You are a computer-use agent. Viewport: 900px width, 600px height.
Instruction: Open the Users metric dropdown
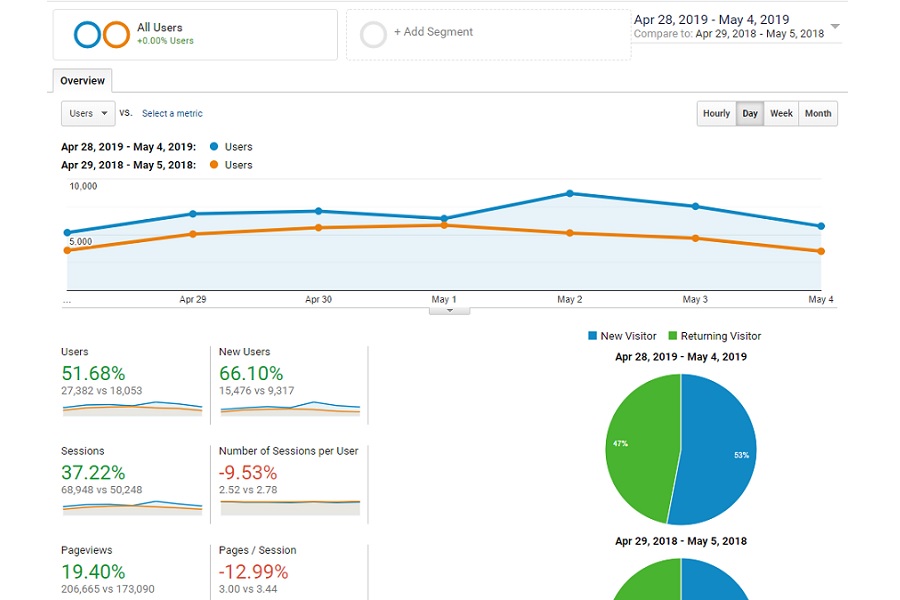[x=88, y=114]
